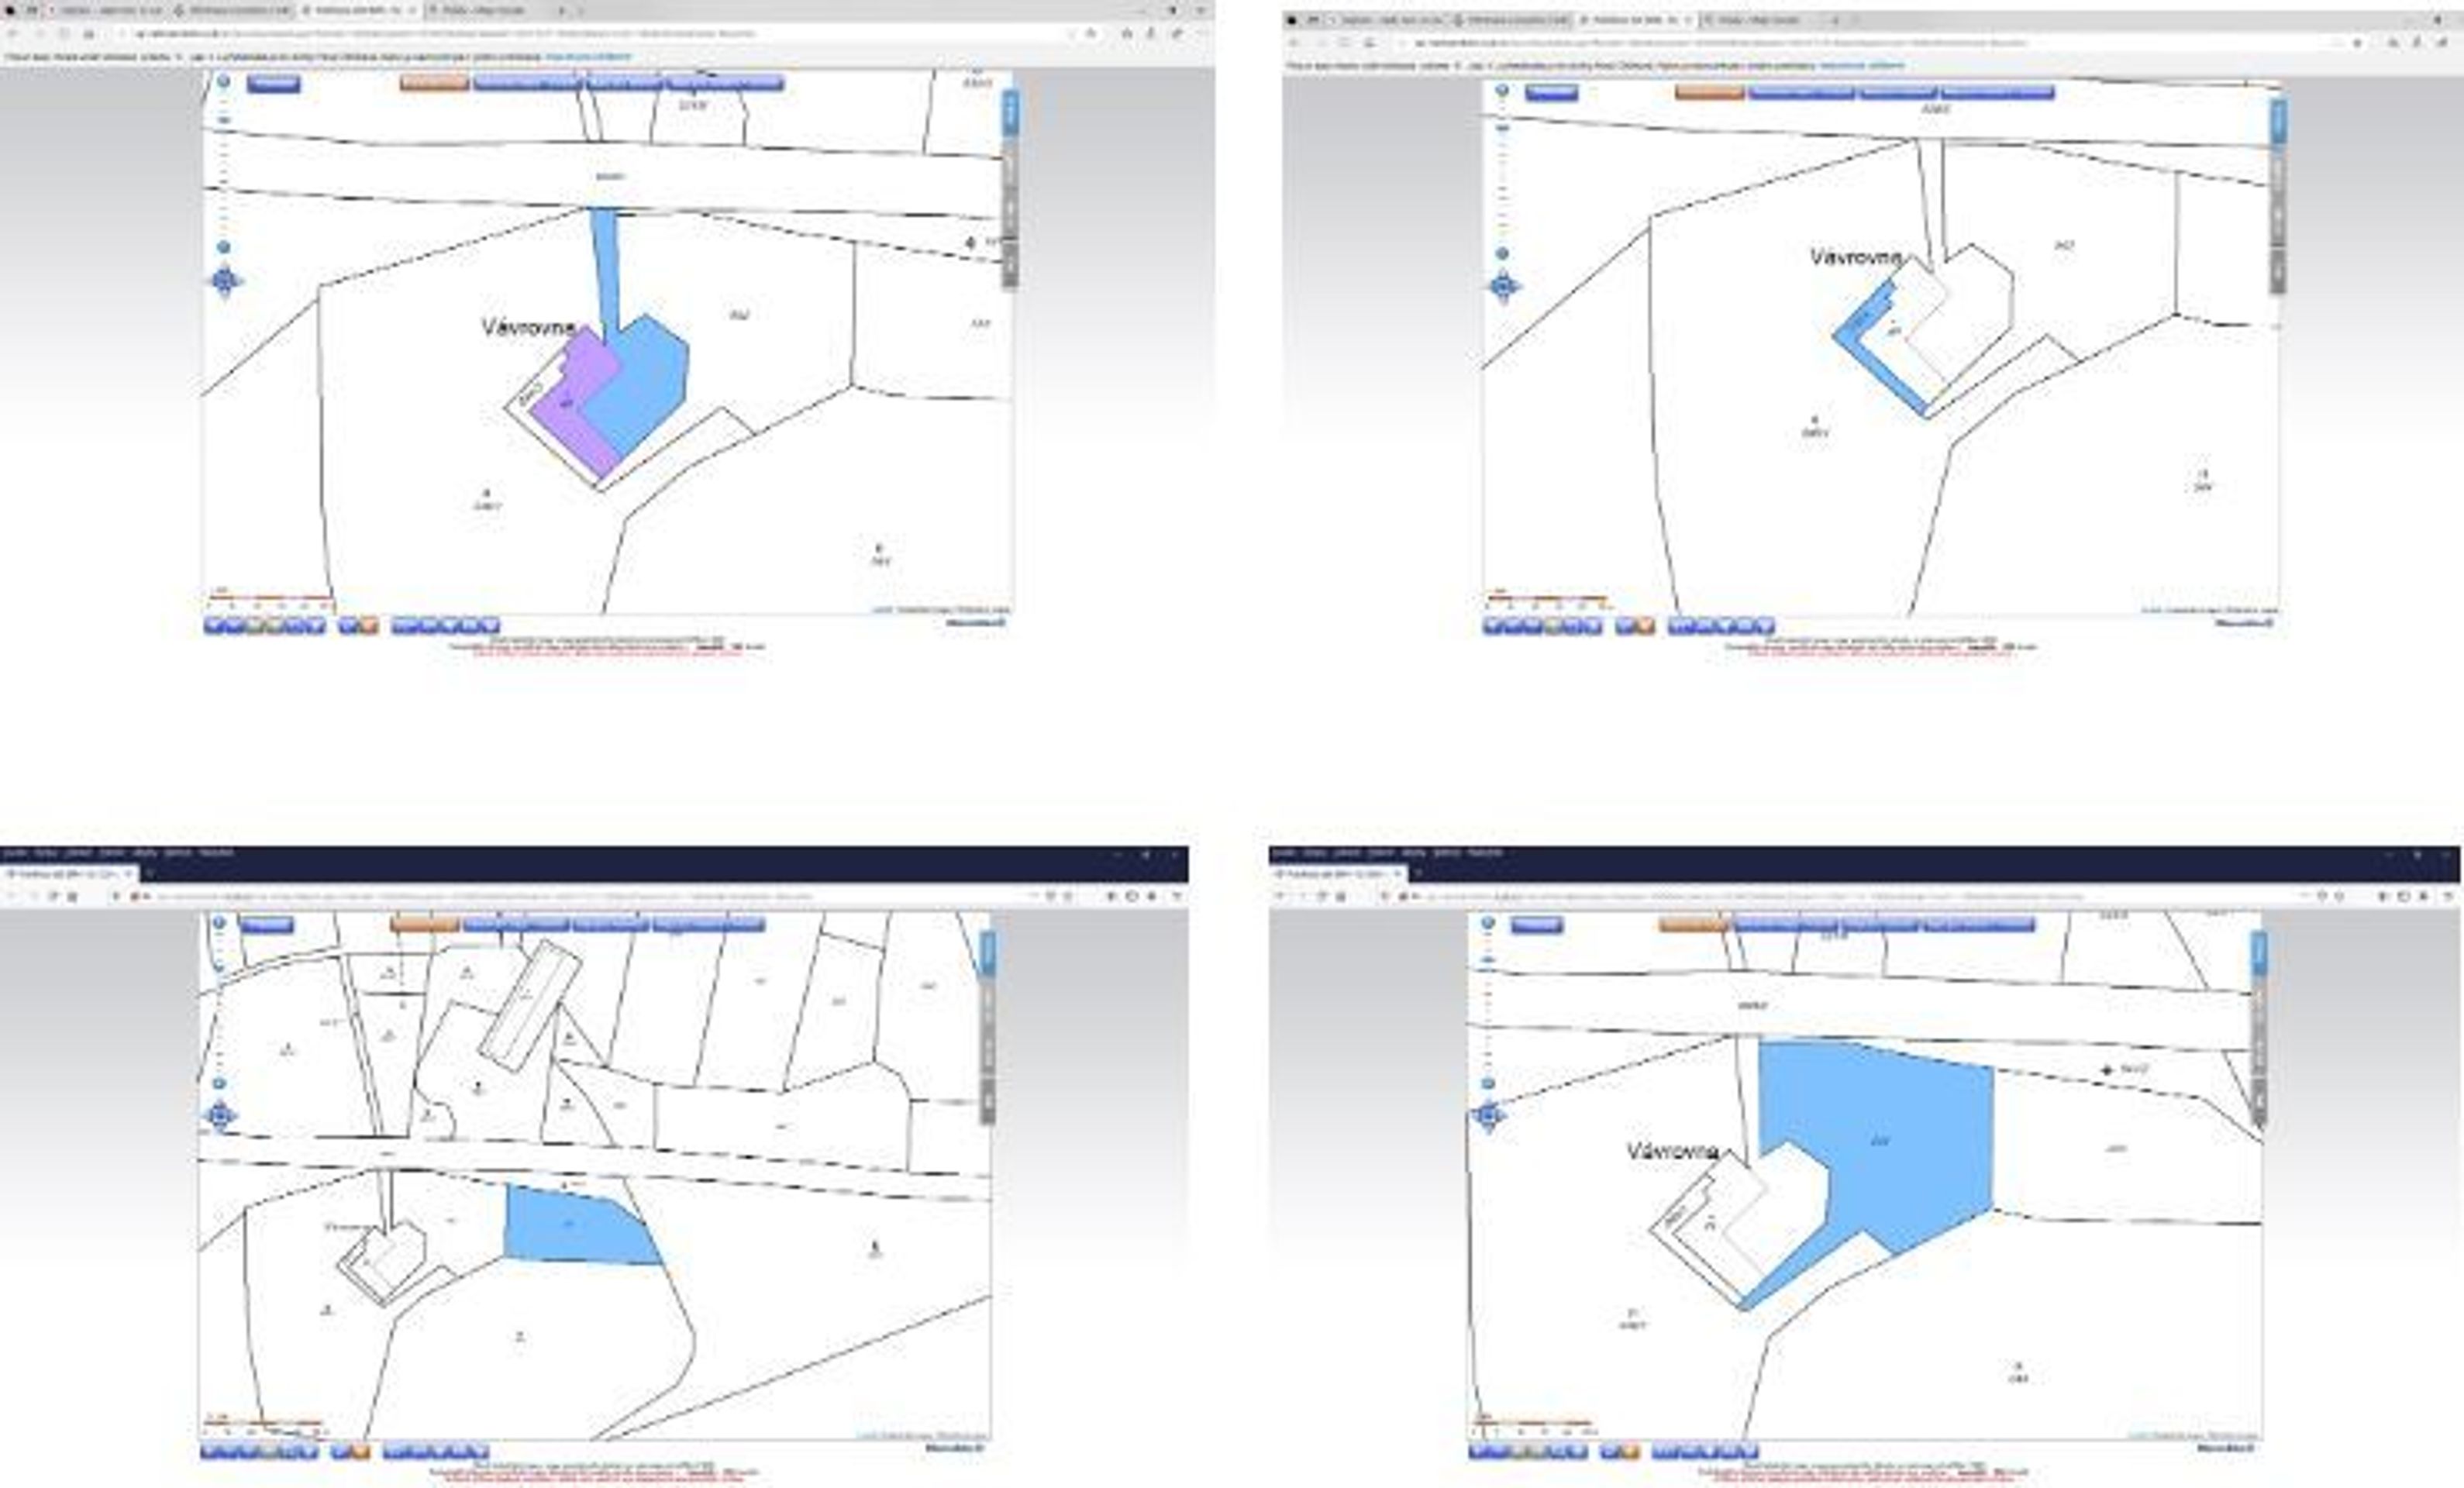The height and width of the screenshot is (1488, 2464).
Task: Close the active tab in bottom-left browser
Action: (x=128, y=874)
